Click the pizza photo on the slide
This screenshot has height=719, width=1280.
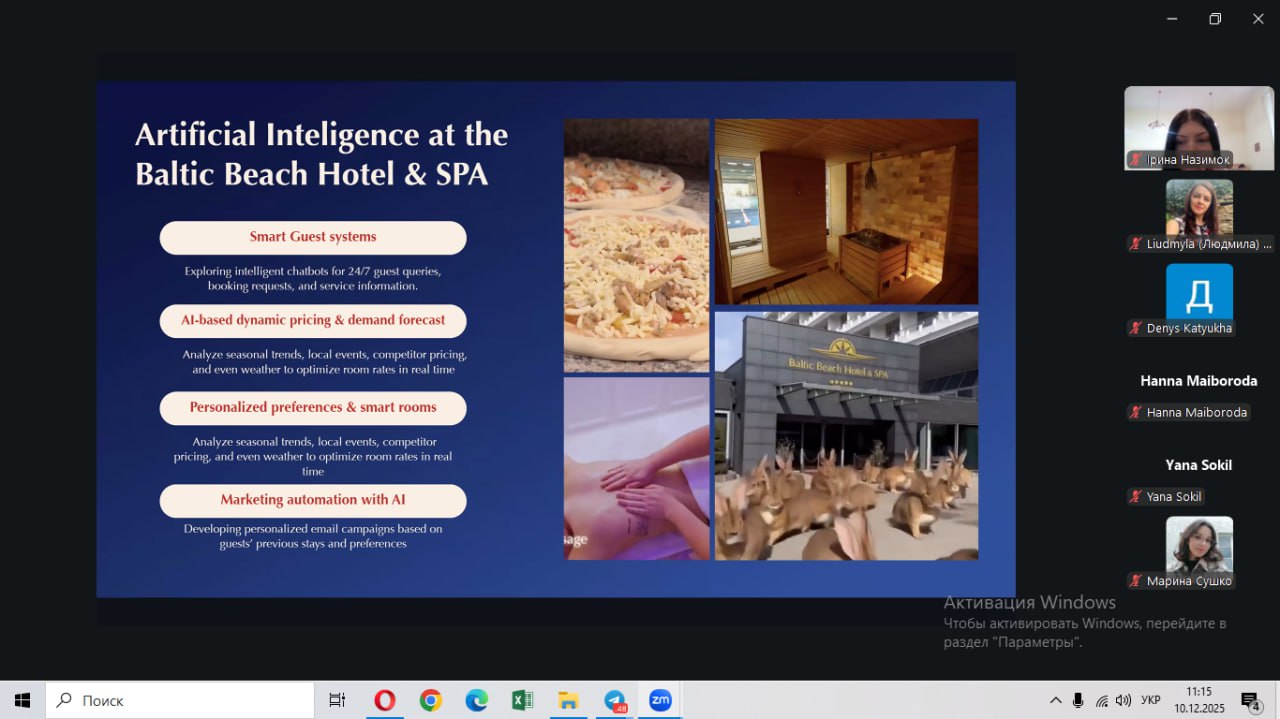636,245
